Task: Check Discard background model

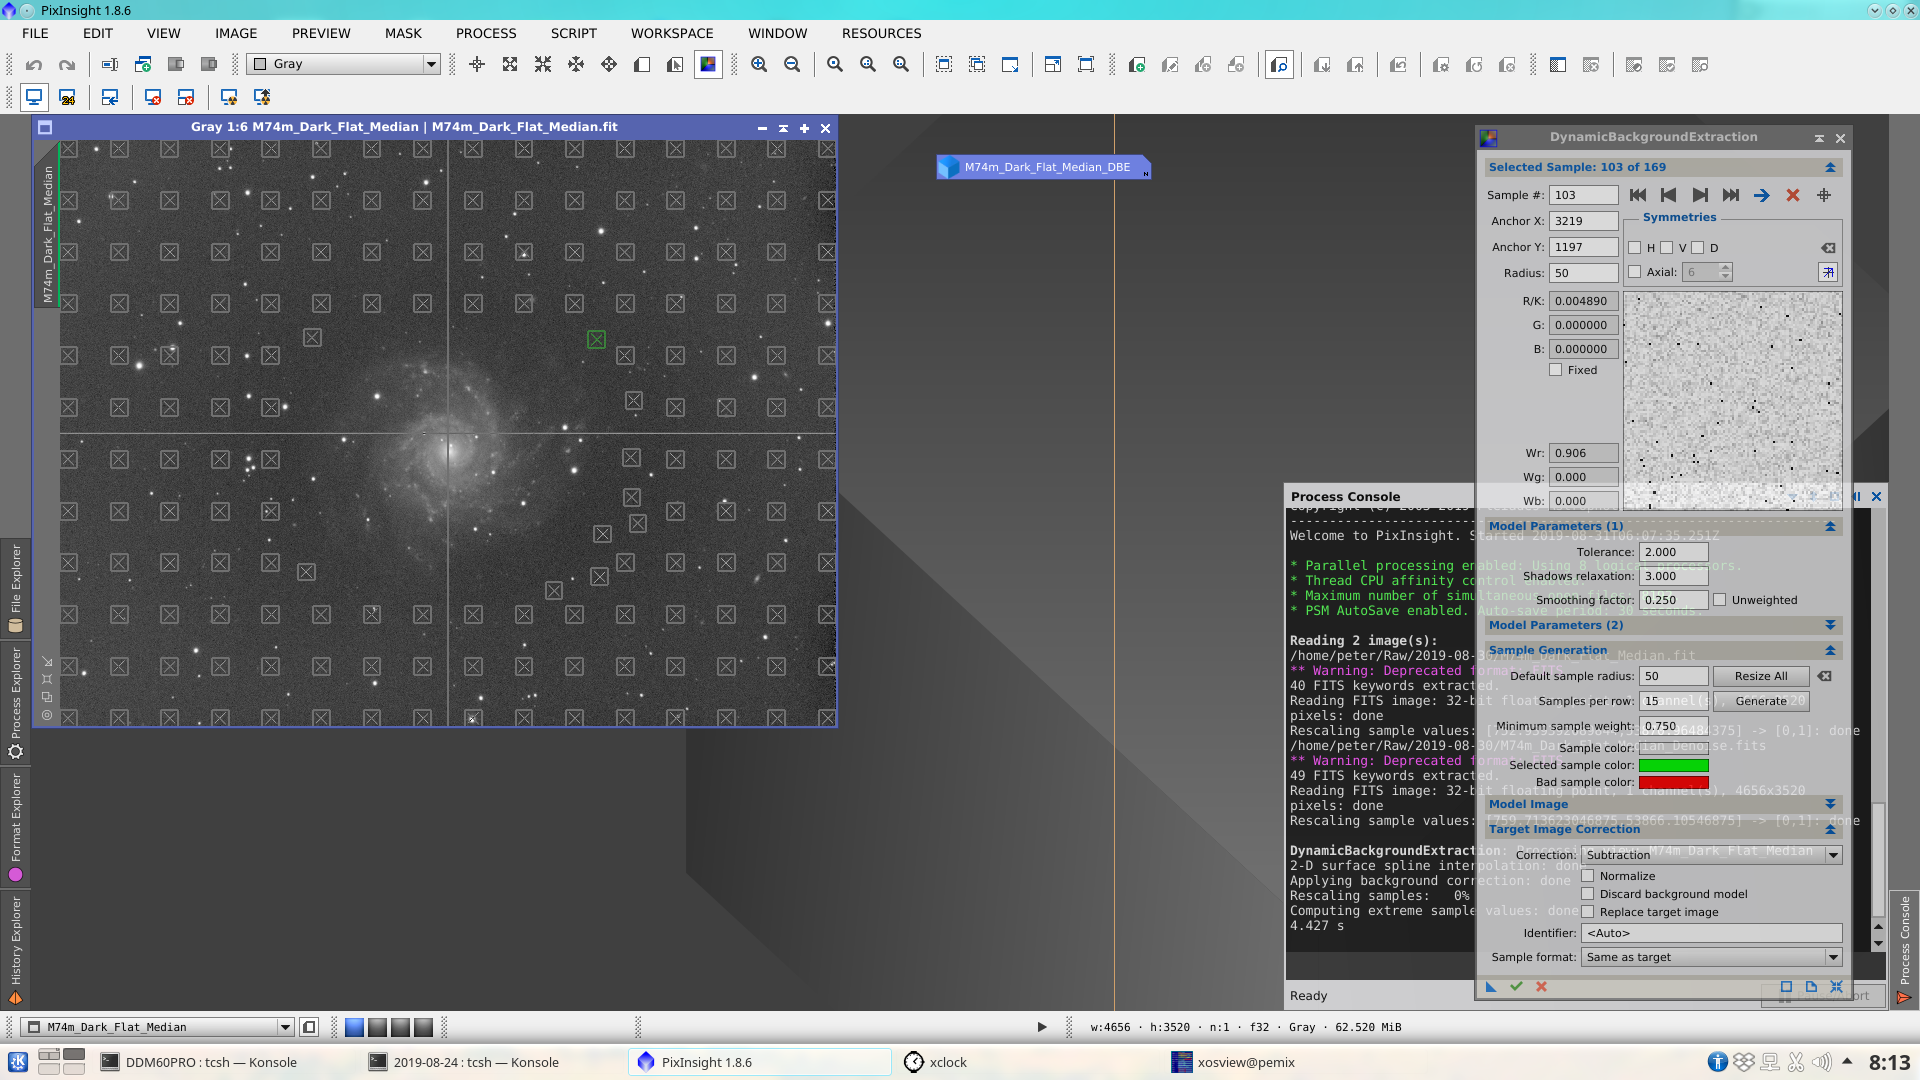Action: (1587, 894)
